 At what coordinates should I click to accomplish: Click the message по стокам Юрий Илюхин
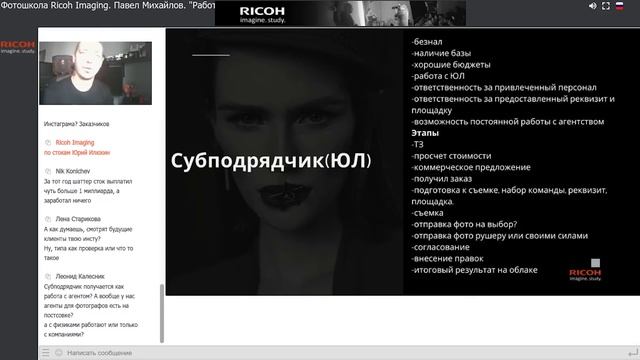tap(77, 152)
